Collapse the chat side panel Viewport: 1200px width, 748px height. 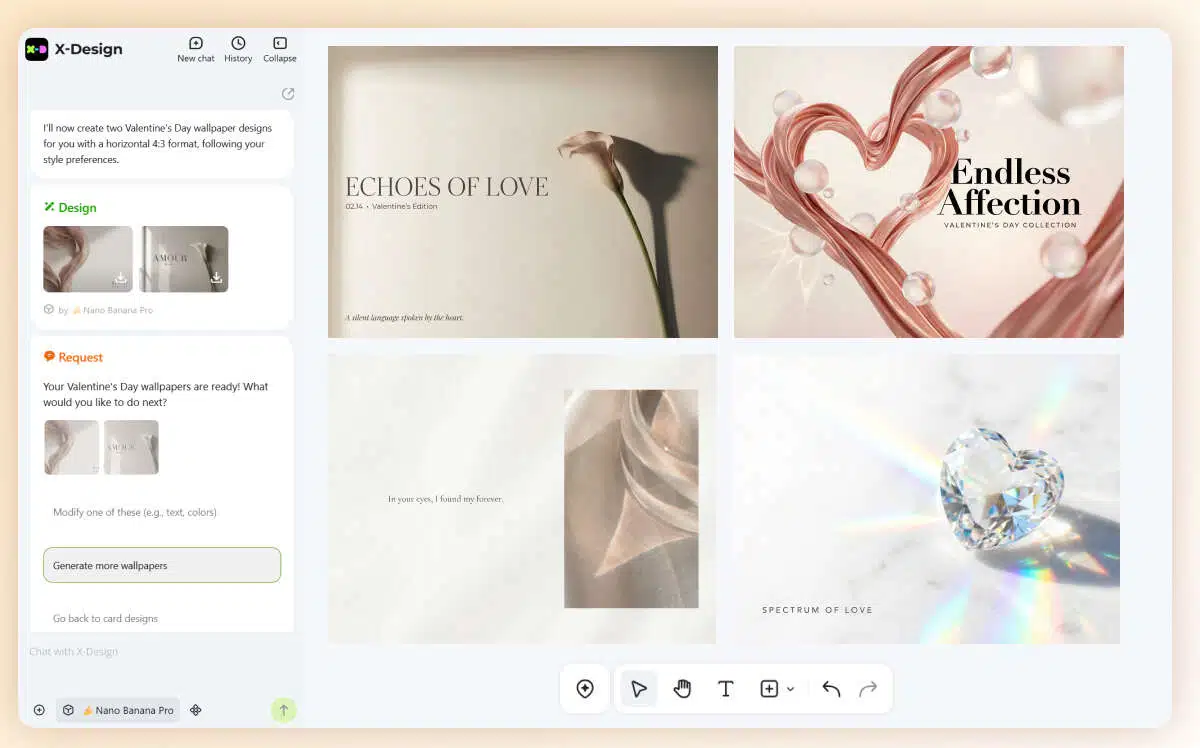[280, 49]
